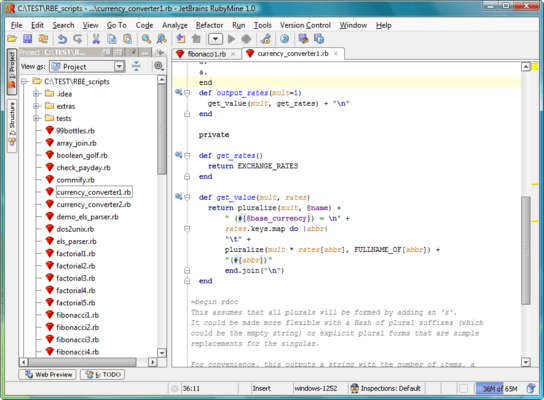
Task: Toggle the Structure side tool window tab
Action: (12, 126)
